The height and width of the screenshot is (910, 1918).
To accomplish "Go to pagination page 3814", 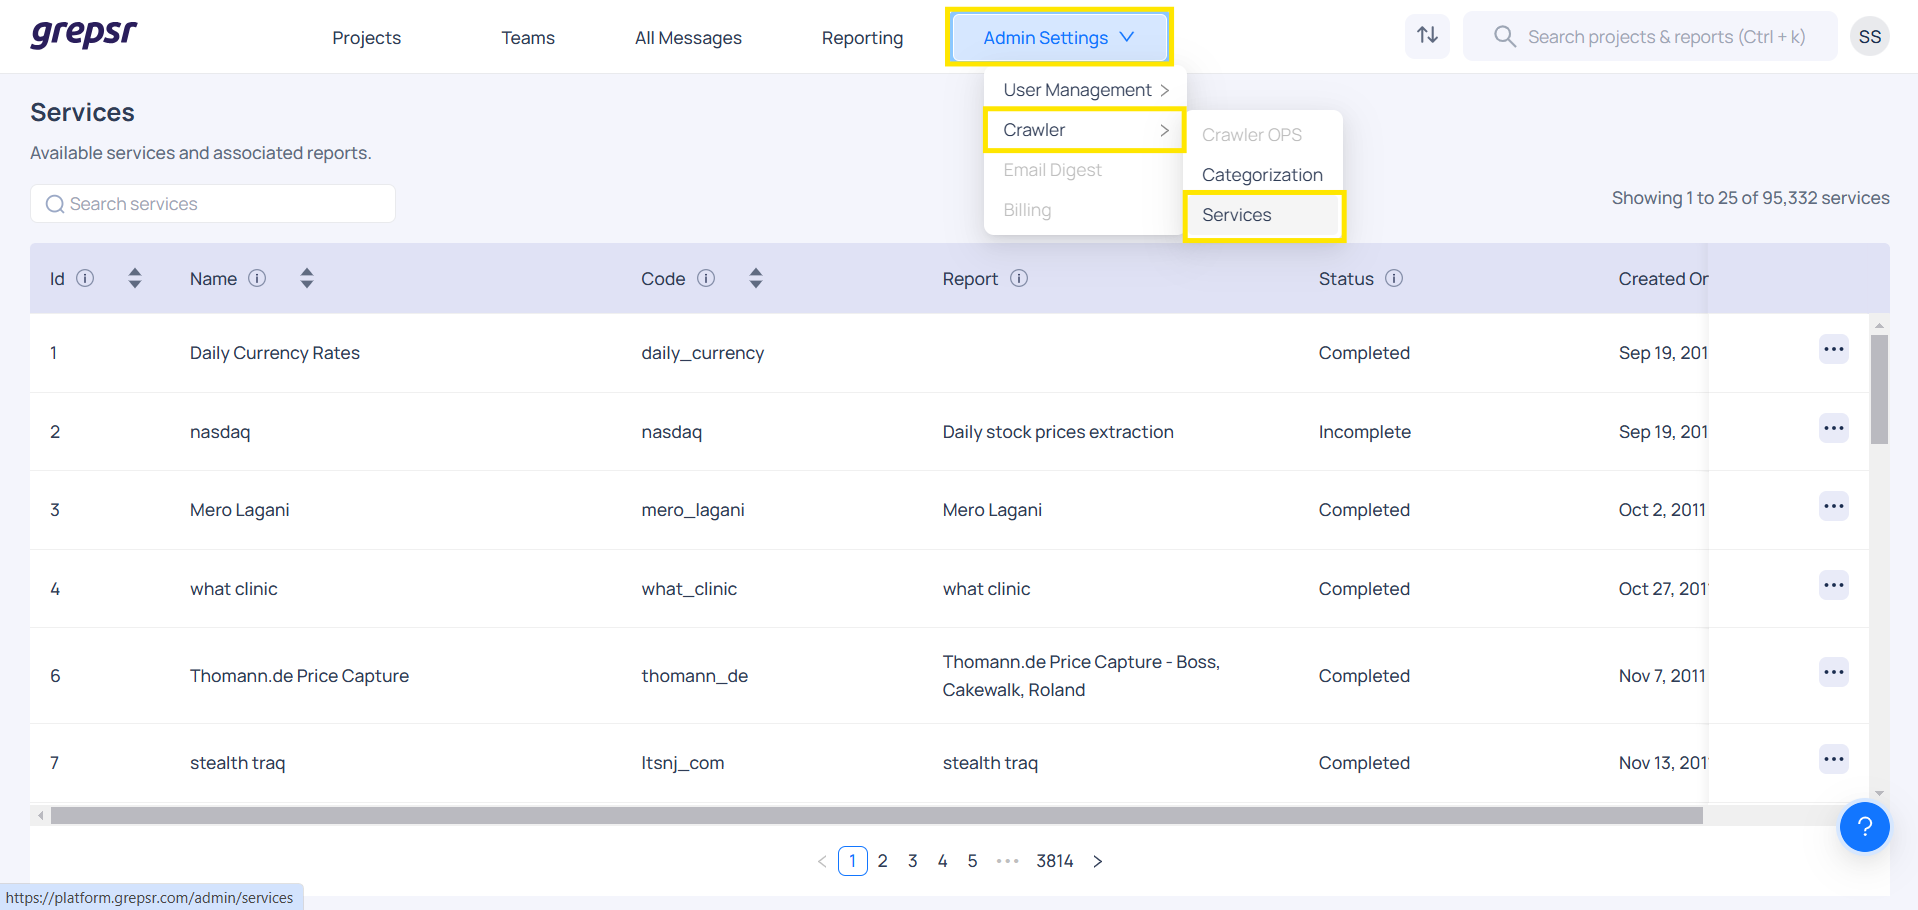I will tap(1054, 861).
